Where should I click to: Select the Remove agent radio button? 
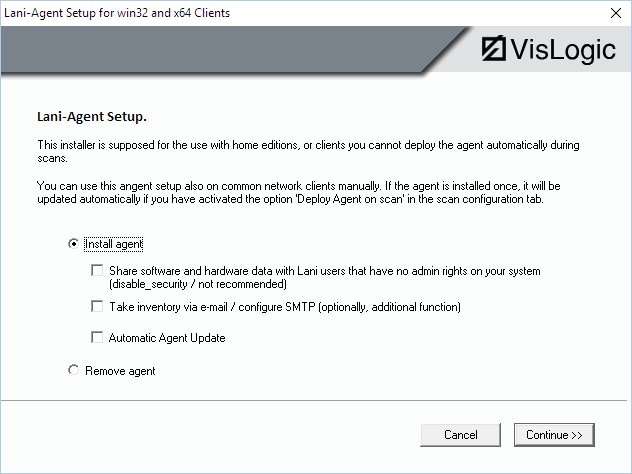[x=73, y=371]
